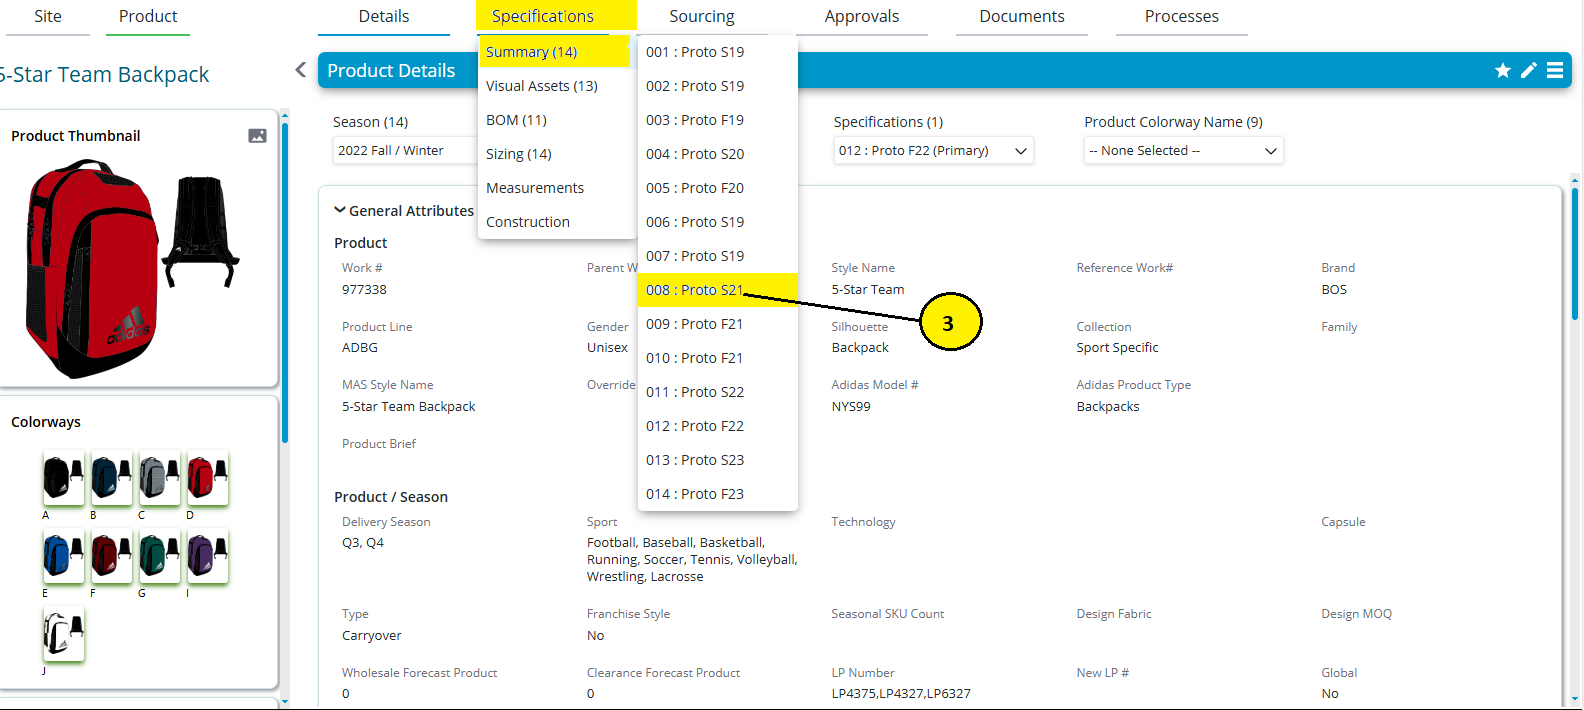The height and width of the screenshot is (710, 1584).
Task: Select 002 : Proto S19 specification
Action: click(x=717, y=86)
